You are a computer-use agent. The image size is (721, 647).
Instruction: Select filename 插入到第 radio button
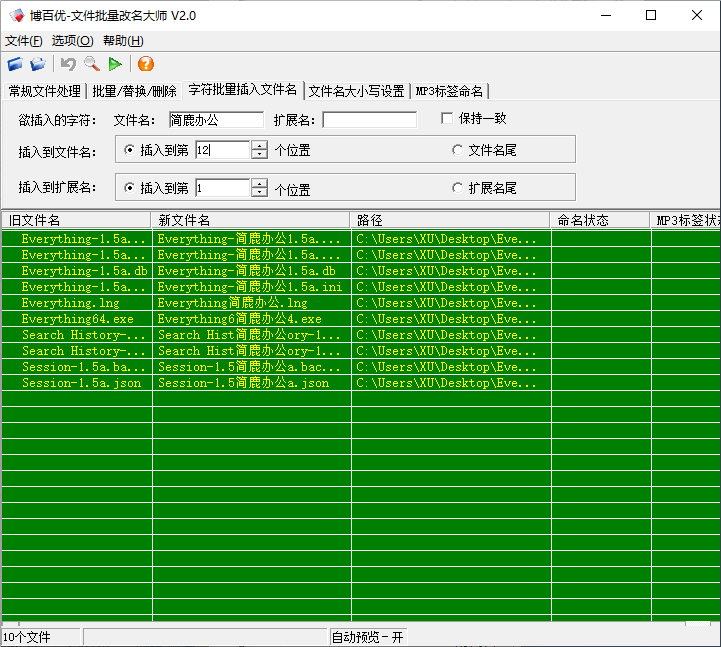coord(130,150)
